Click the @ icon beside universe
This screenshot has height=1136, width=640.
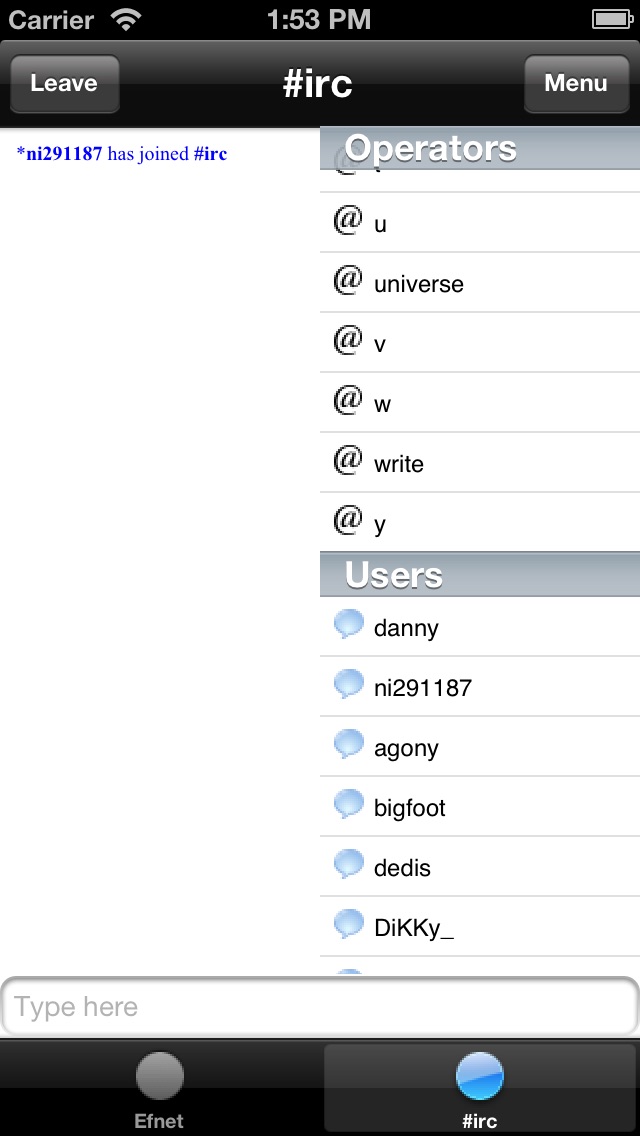coord(348,280)
